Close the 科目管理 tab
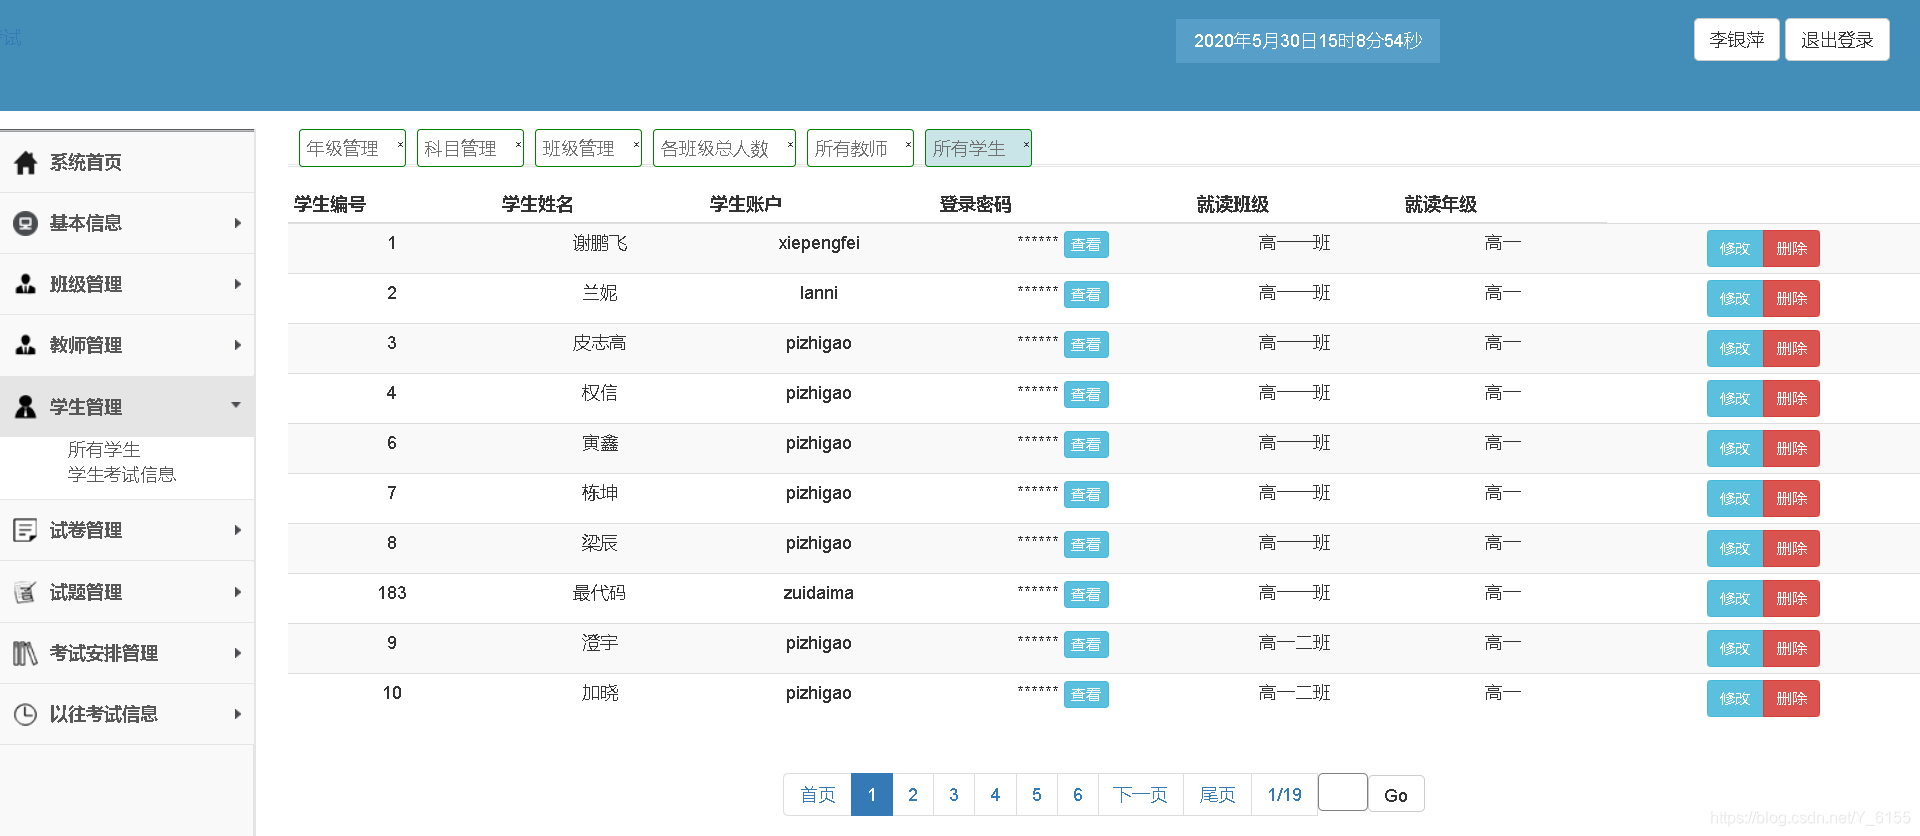This screenshot has height=836, width=1920. 518,145
